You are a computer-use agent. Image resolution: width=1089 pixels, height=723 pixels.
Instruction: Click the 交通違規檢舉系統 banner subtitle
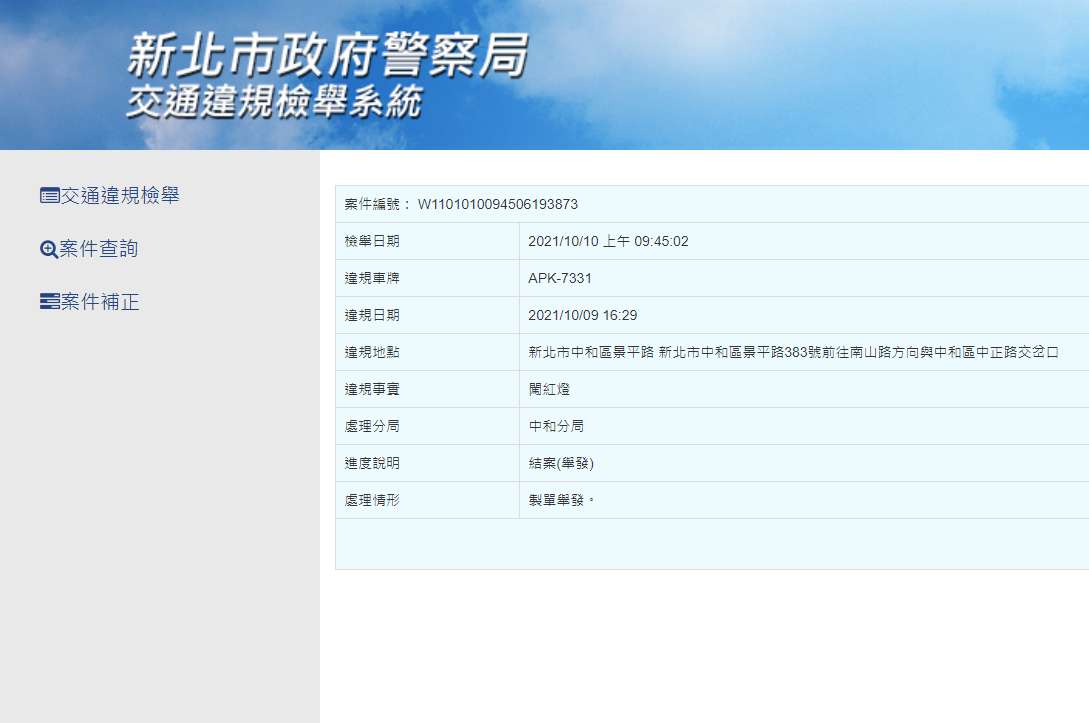pyautogui.click(x=274, y=103)
